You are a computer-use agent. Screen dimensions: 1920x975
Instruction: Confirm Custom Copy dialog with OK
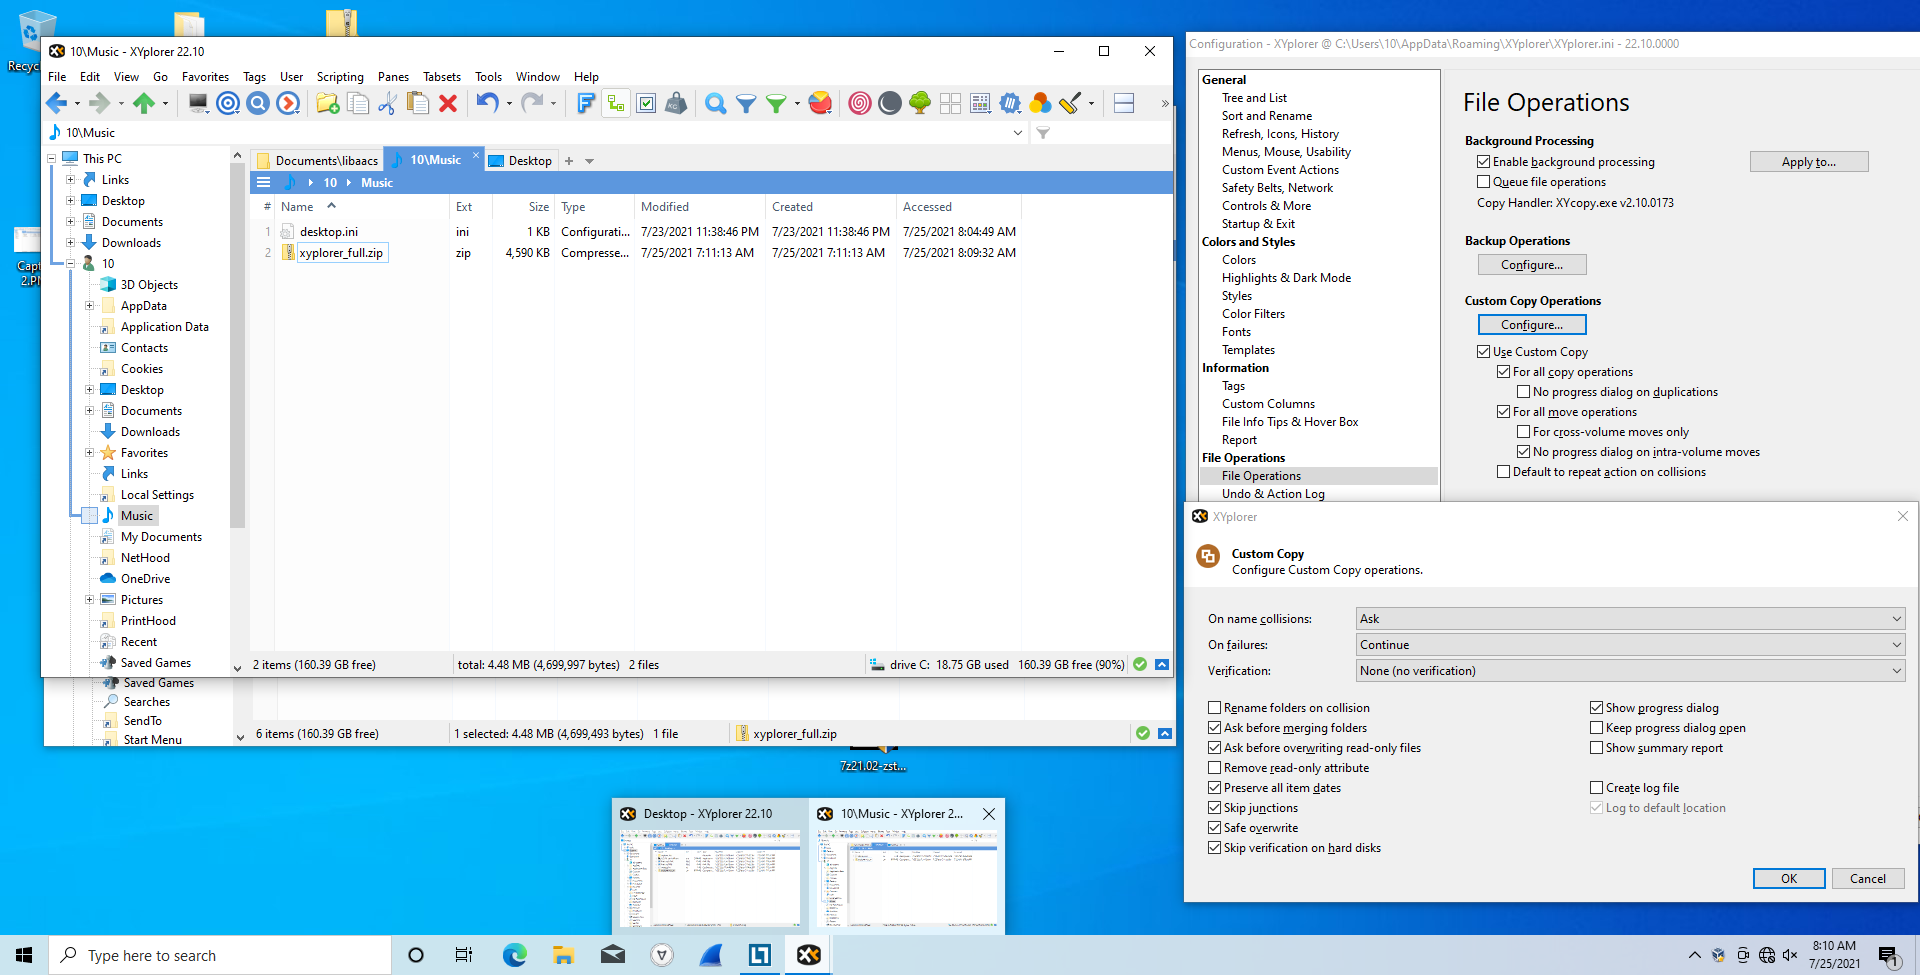[x=1789, y=879]
